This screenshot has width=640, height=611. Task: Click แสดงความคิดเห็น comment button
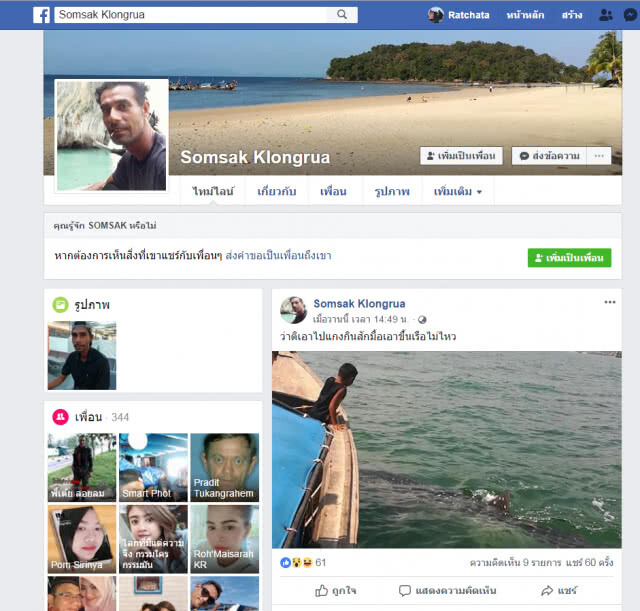pos(447,591)
